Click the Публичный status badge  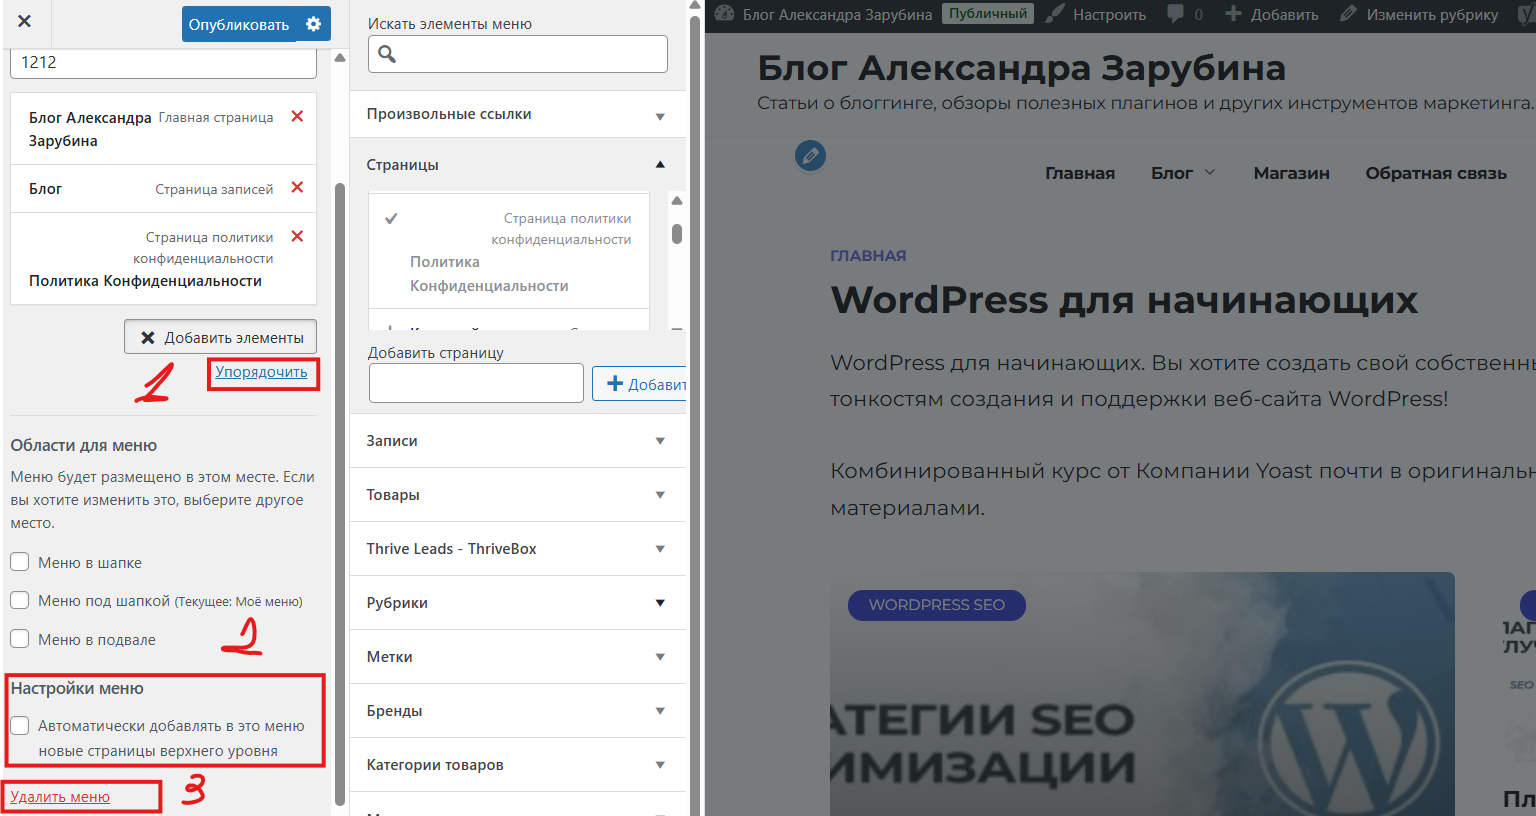coord(988,14)
